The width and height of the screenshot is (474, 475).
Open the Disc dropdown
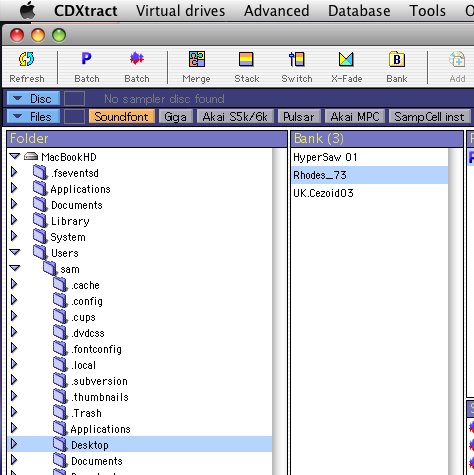click(33, 99)
